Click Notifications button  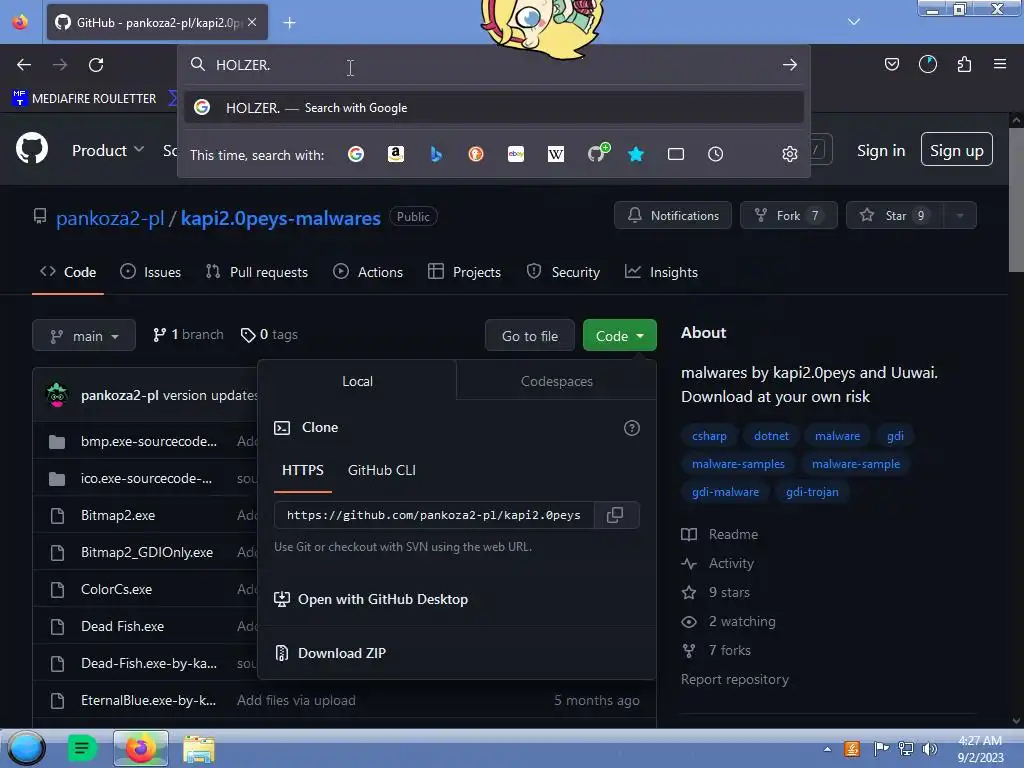pos(673,216)
